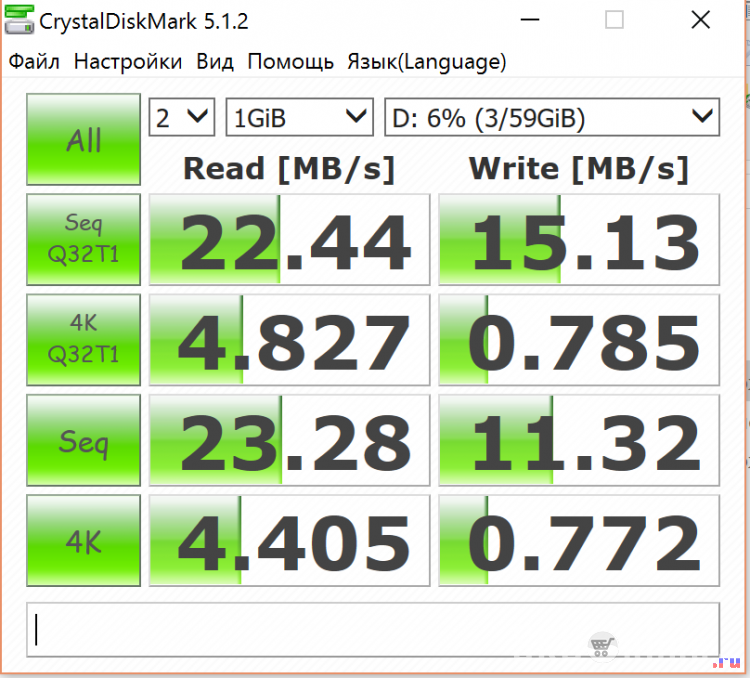Click the Seq Q32T1 write value 15.13

pyautogui.click(x=579, y=239)
